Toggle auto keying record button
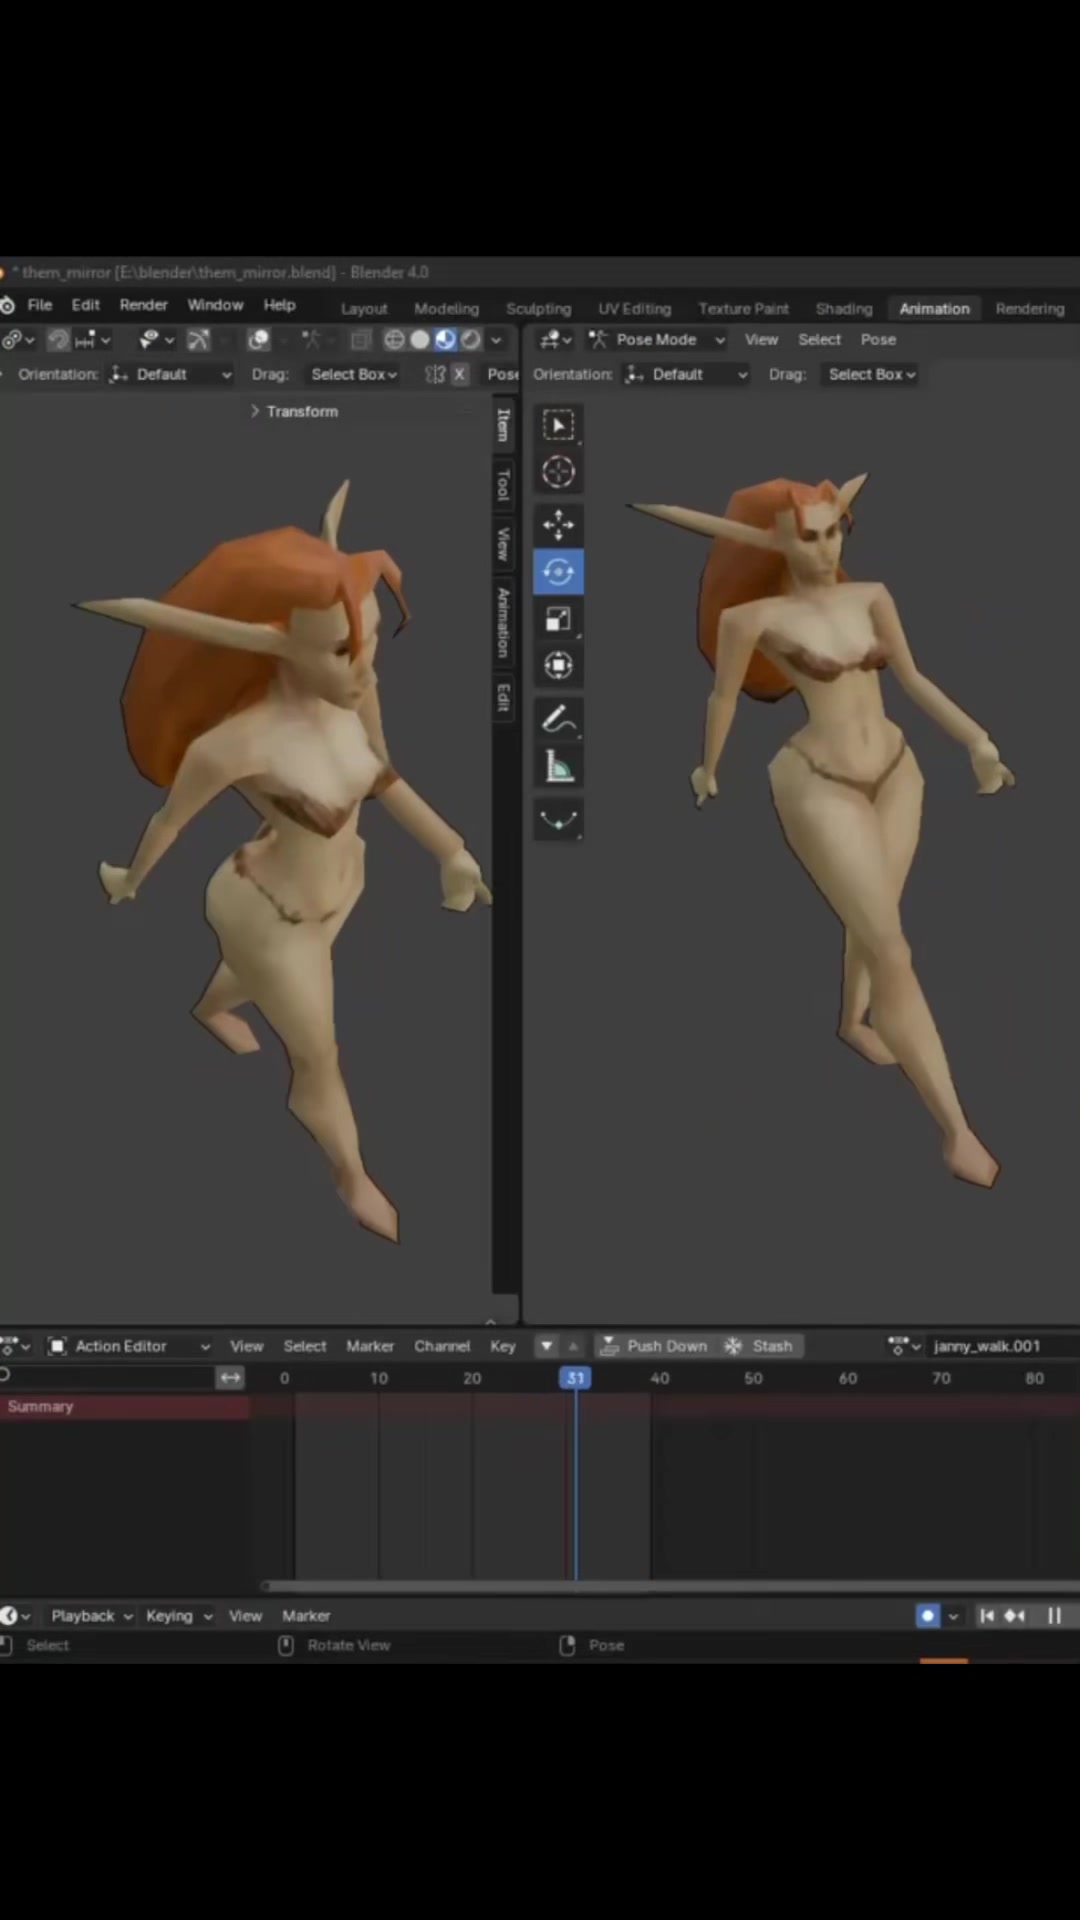The height and width of the screenshot is (1920, 1080). pyautogui.click(x=927, y=1615)
